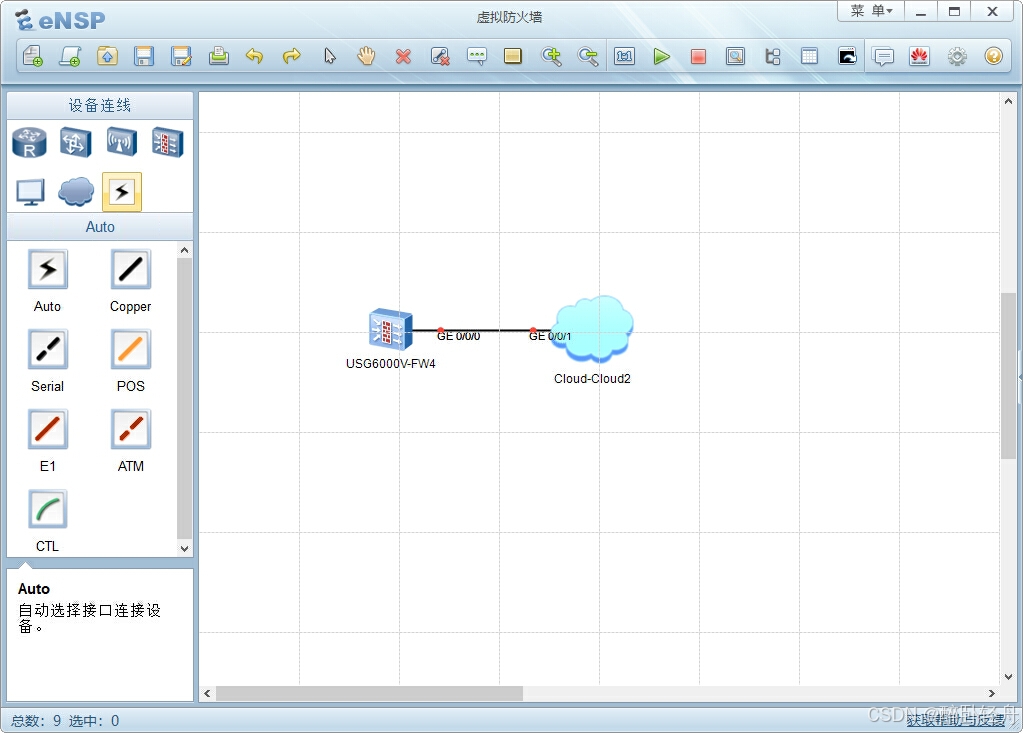Click the Save As toolbar icon
Viewport: 1023px width, 733px height.
(181, 56)
